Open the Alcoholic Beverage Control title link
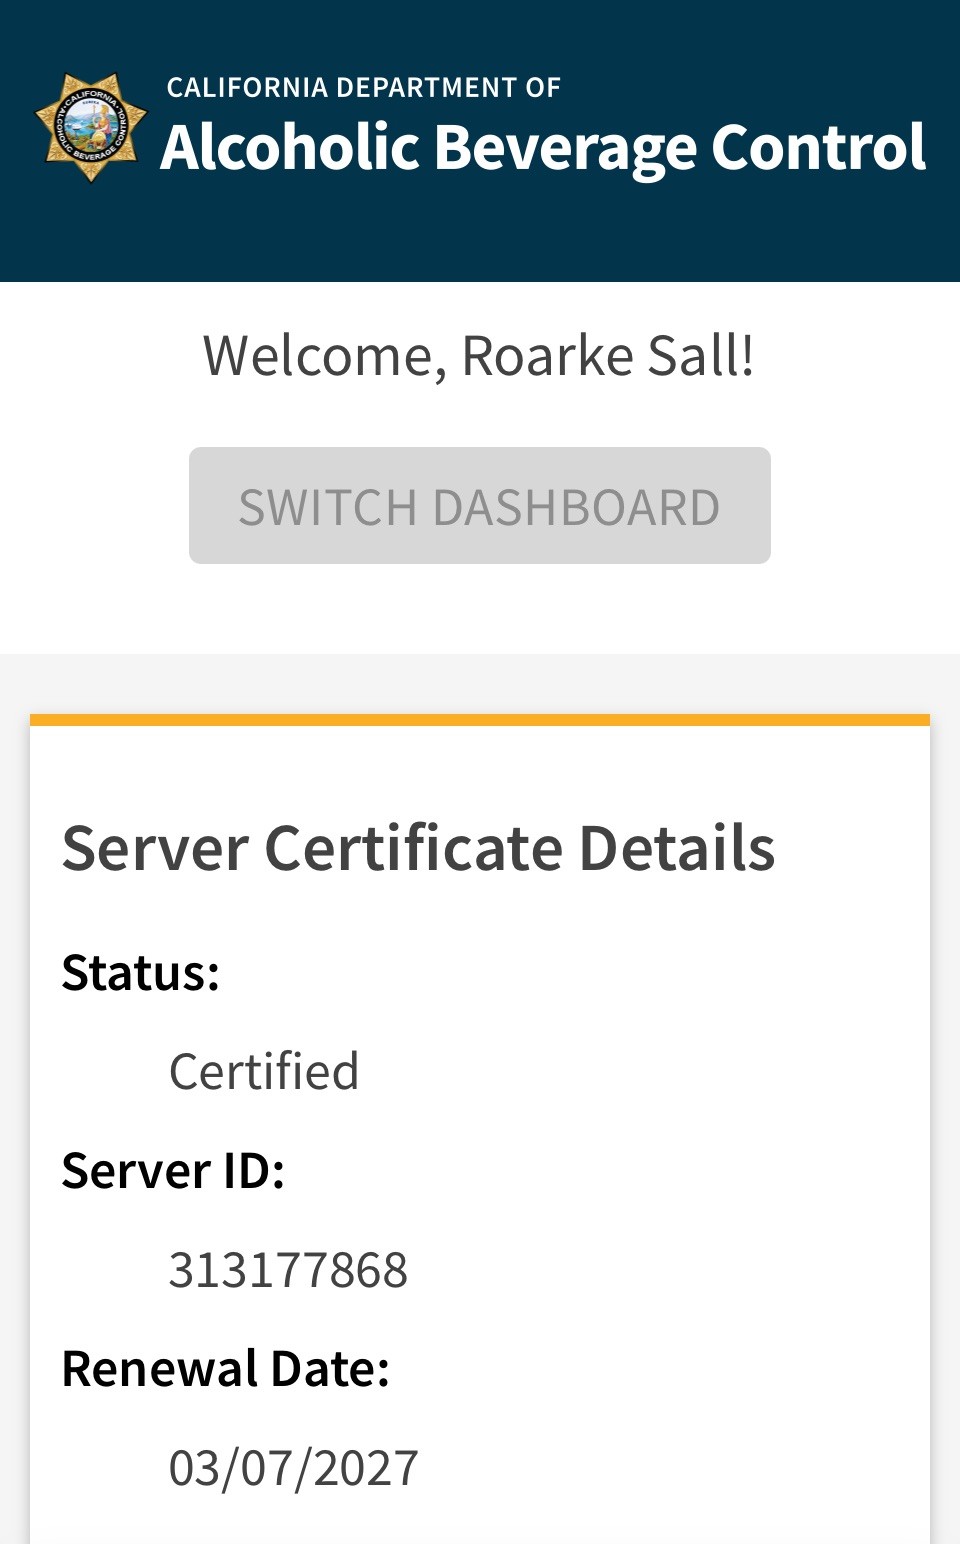Image resolution: width=960 pixels, height=1544 pixels. coord(543,148)
